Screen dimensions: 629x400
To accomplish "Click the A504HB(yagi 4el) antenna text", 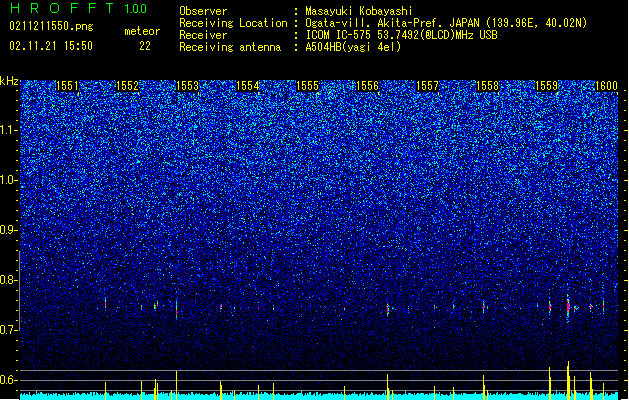I will point(353,47).
